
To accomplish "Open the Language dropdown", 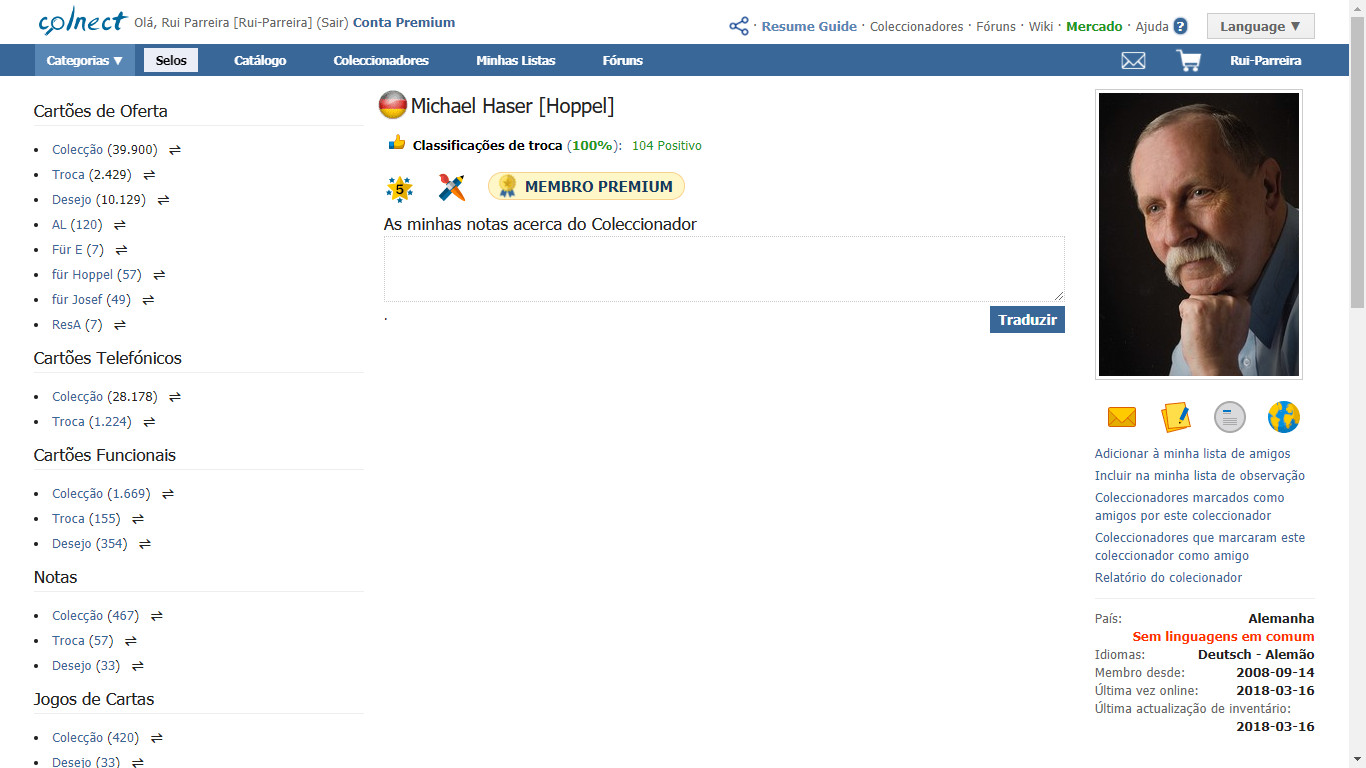I will pos(1260,26).
